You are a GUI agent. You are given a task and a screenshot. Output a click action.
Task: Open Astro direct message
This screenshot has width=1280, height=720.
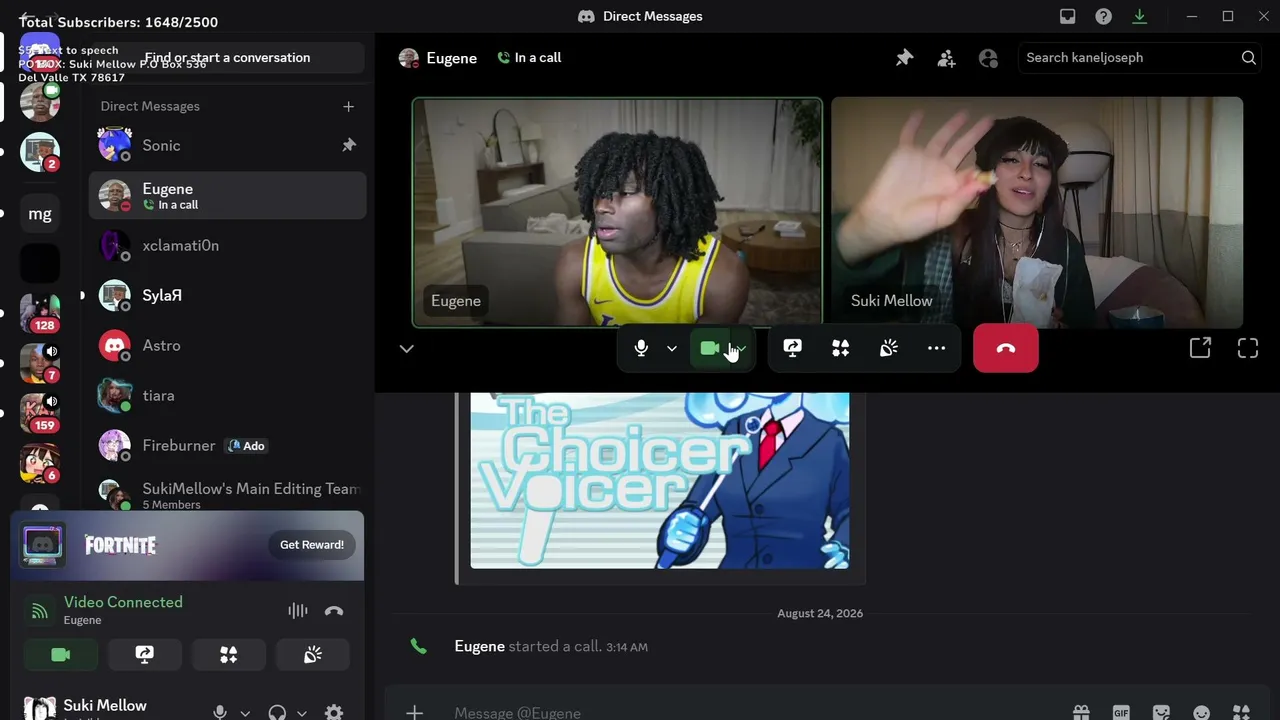pos(228,345)
